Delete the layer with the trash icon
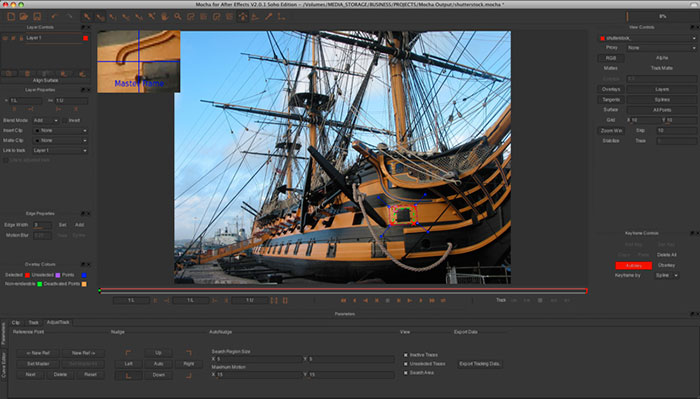The image size is (700, 399). tap(27, 74)
